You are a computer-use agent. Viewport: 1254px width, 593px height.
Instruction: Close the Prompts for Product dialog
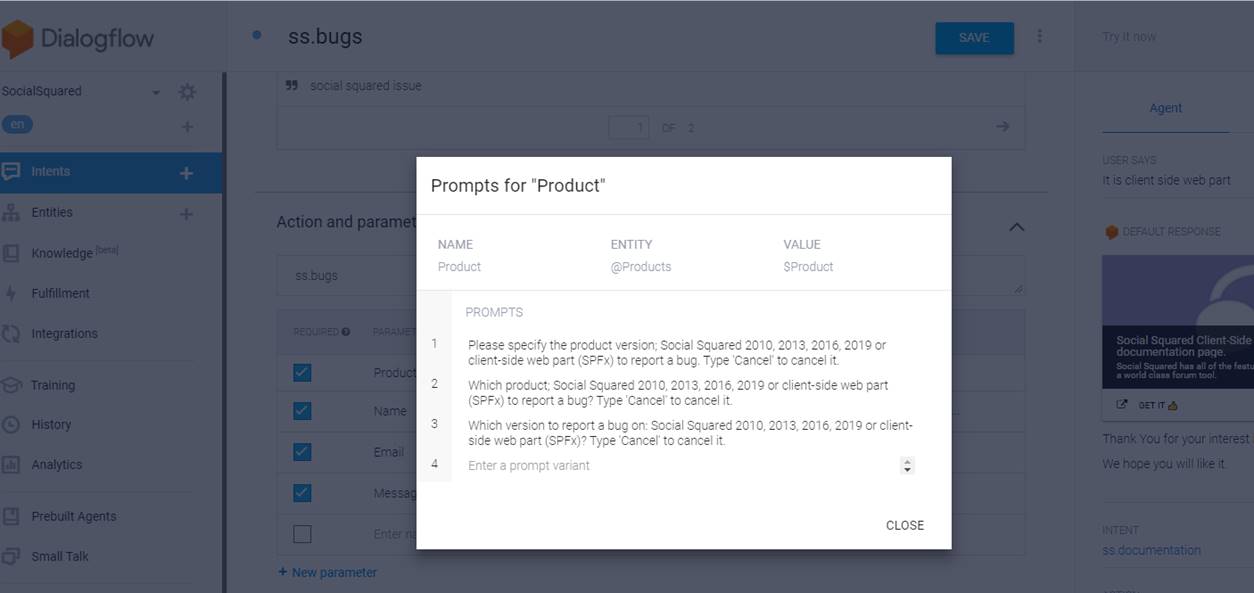[x=904, y=525]
